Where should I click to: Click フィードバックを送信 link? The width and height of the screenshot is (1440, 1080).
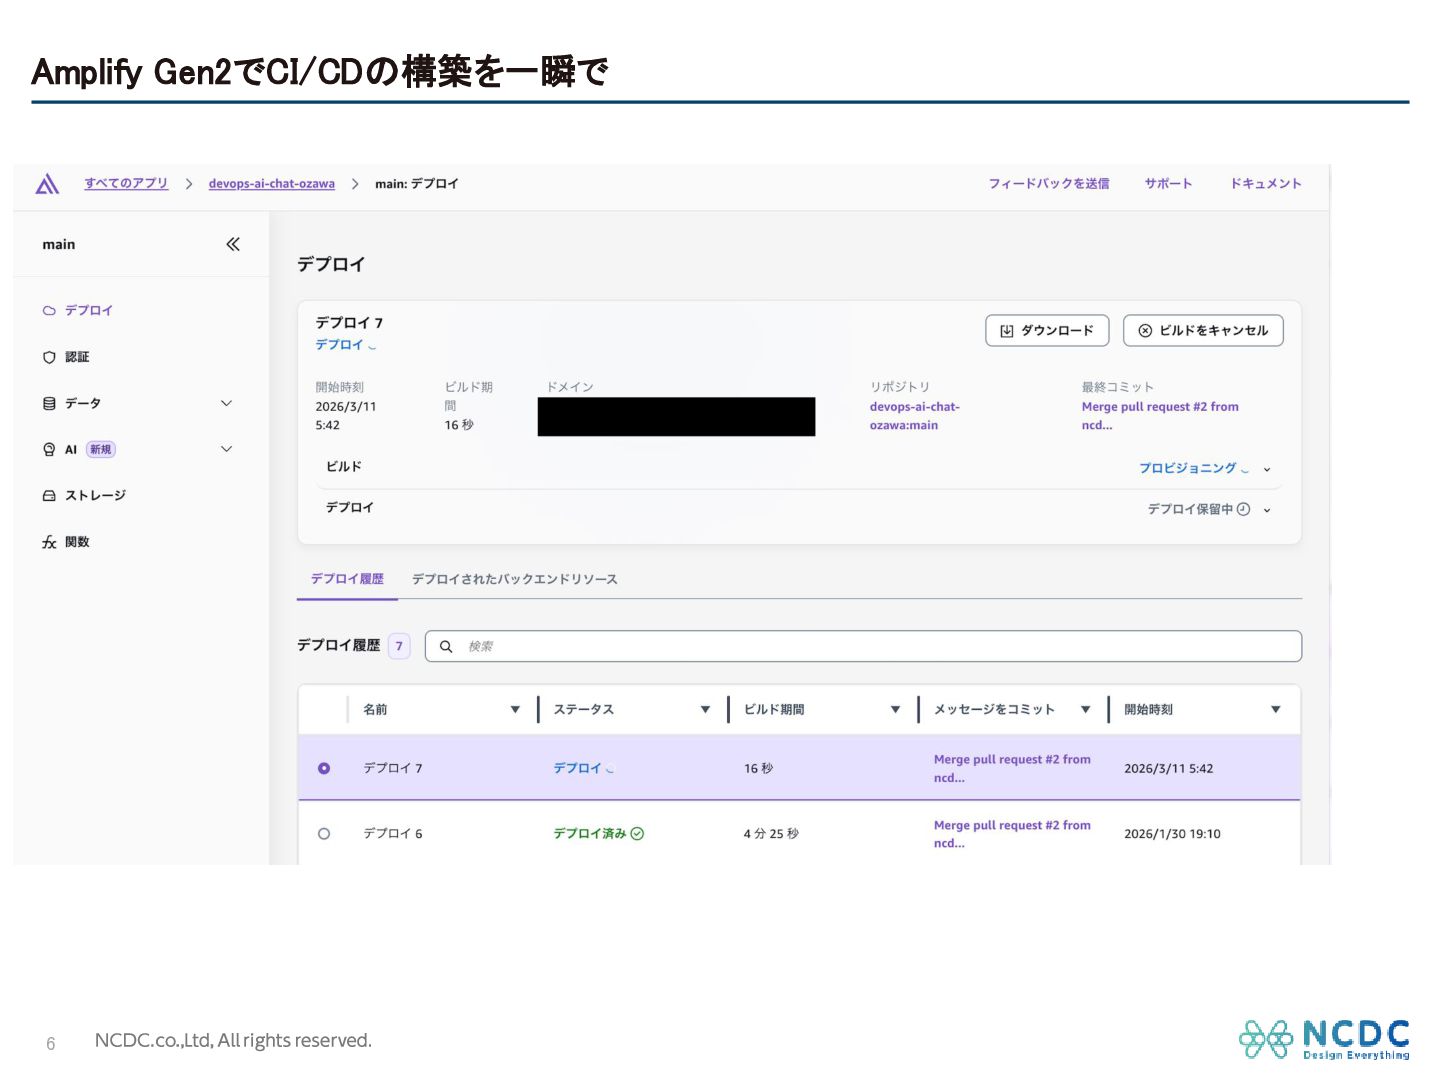point(1049,184)
